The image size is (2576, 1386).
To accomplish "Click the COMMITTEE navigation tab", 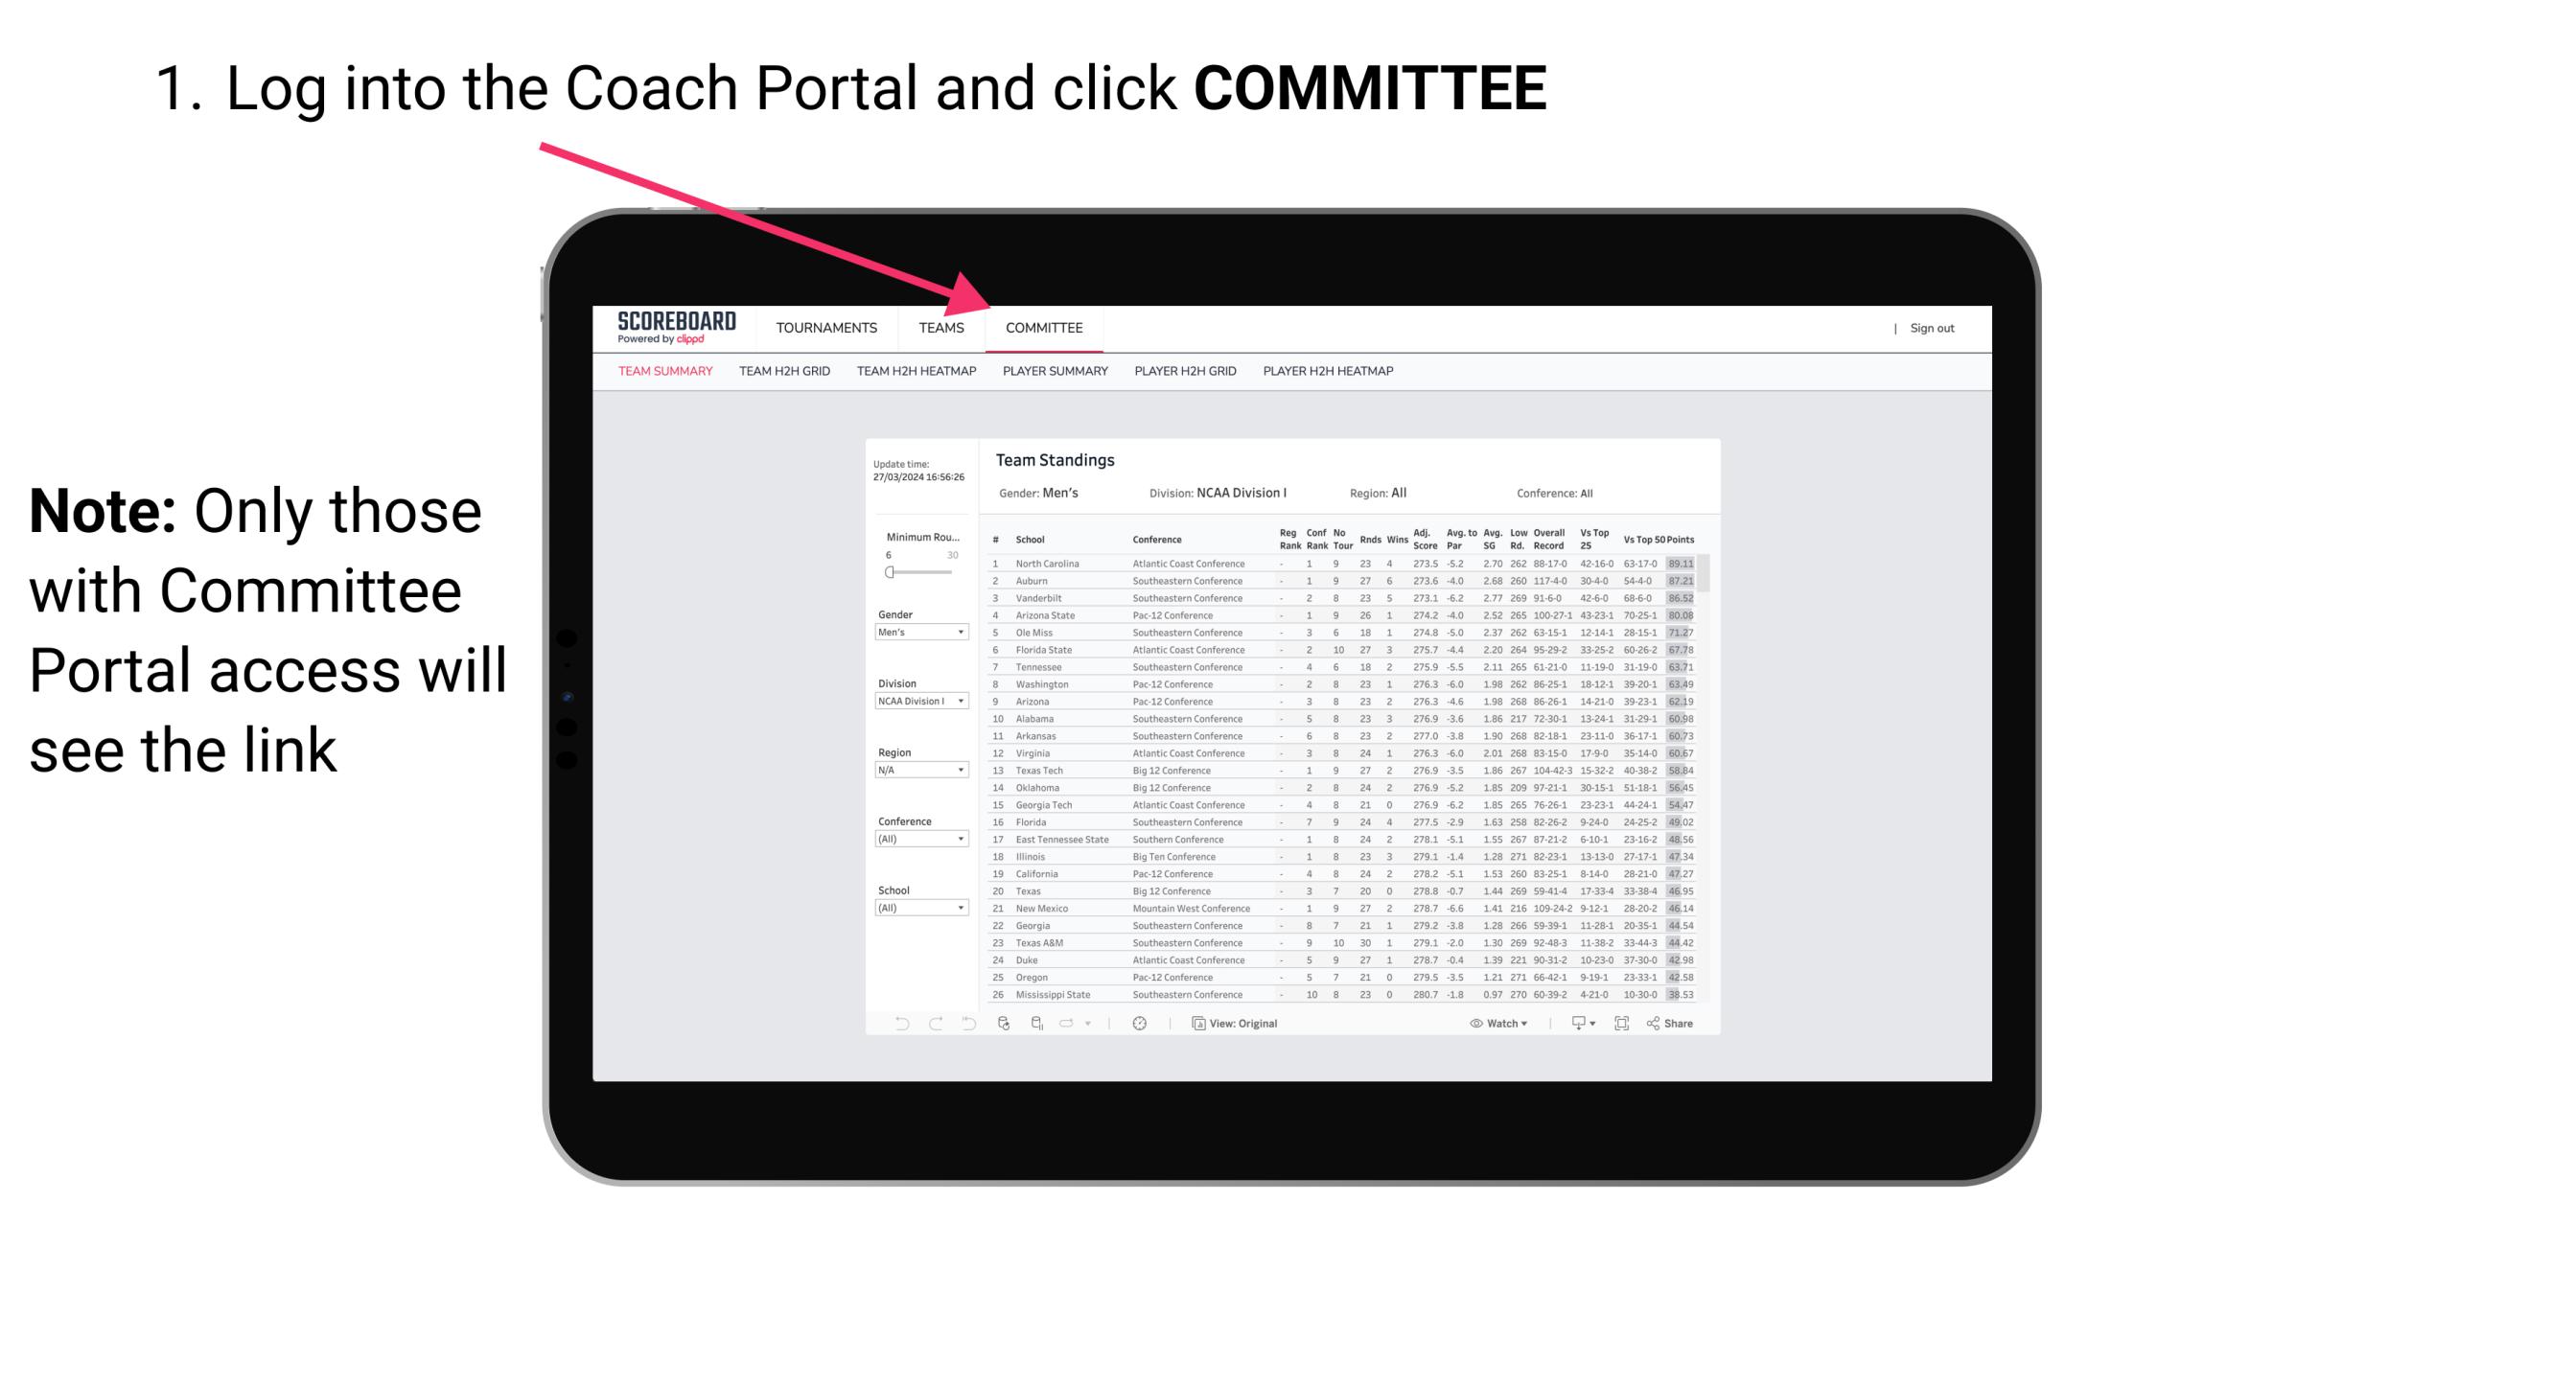I will 1047,328.
